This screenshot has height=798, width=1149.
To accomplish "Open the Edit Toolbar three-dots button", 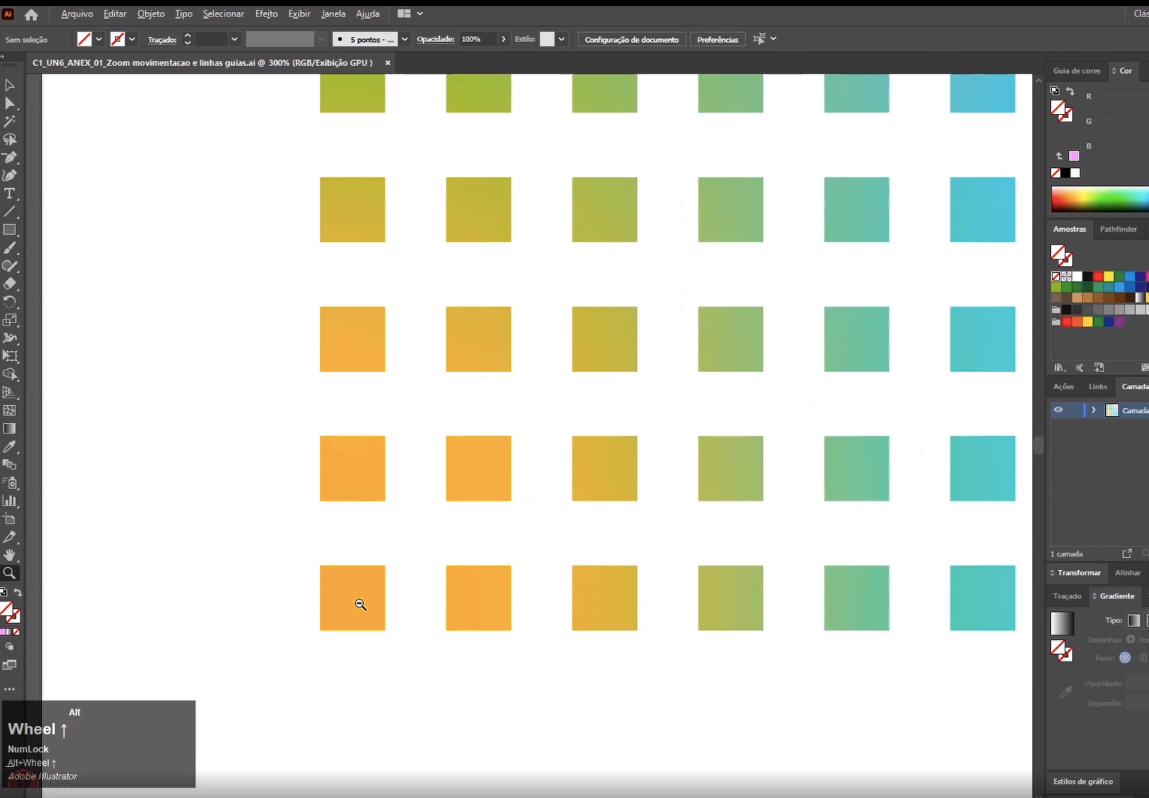I will coord(10,689).
